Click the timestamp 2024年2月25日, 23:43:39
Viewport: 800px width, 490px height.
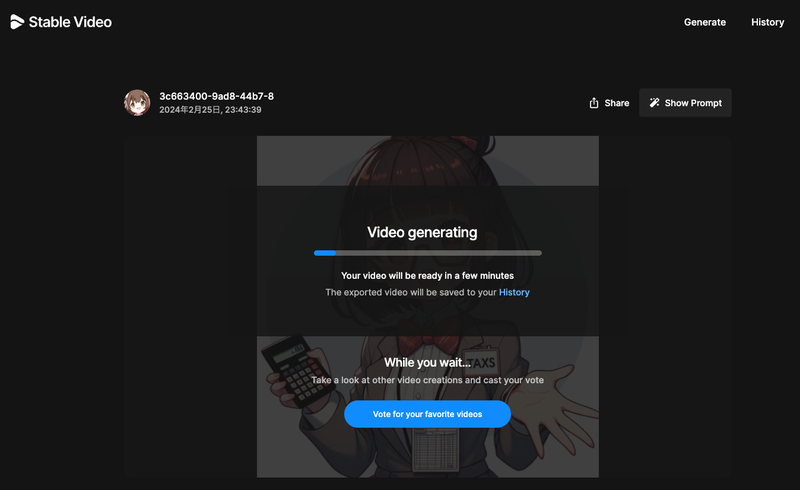(x=210, y=110)
